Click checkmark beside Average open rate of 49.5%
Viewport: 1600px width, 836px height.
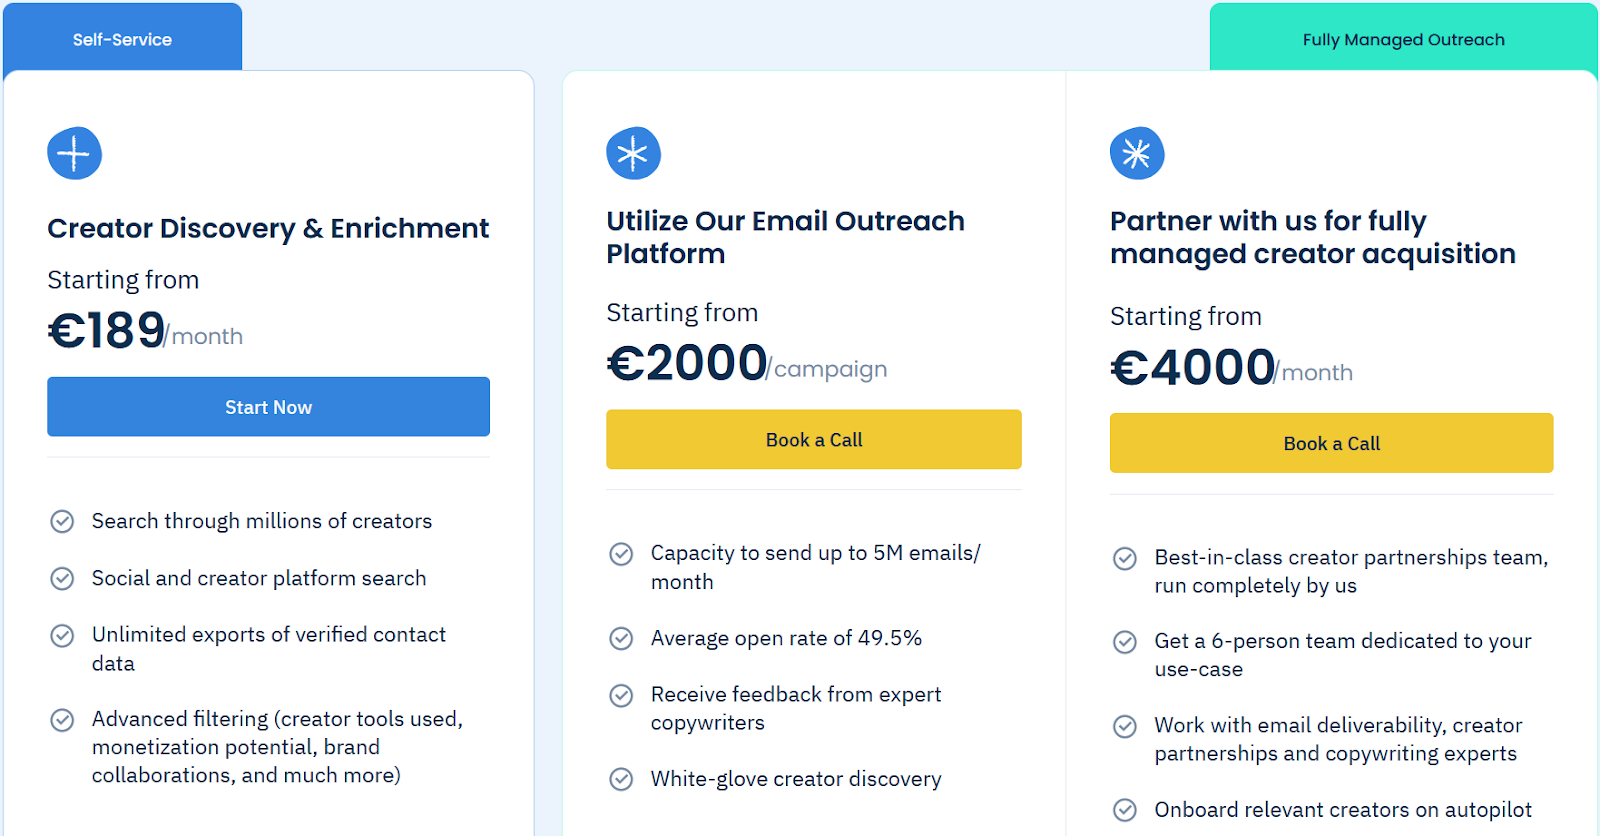pos(621,638)
